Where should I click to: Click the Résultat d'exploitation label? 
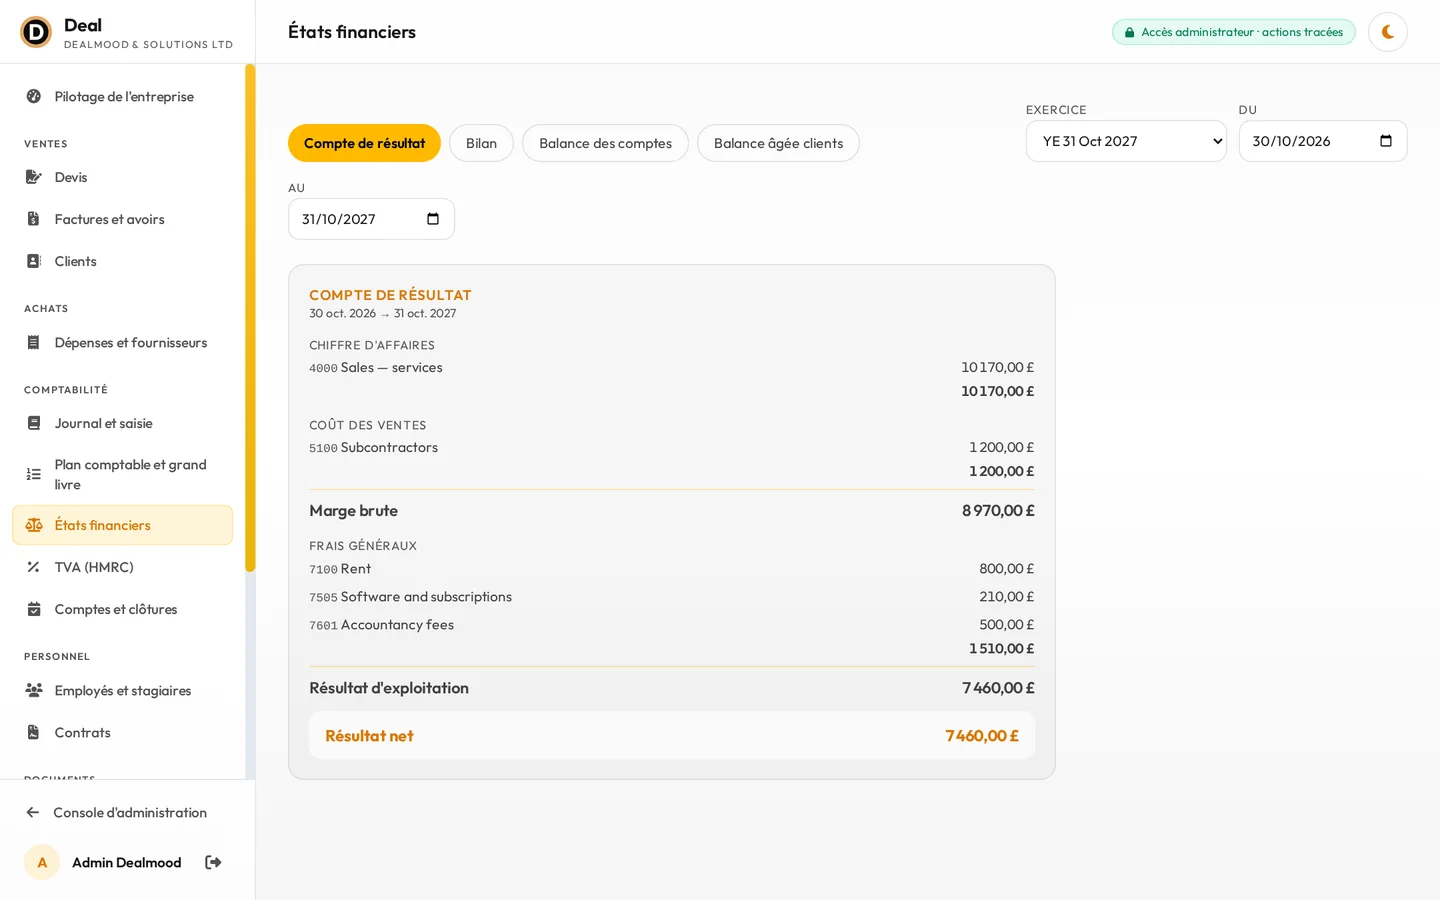[x=389, y=688]
